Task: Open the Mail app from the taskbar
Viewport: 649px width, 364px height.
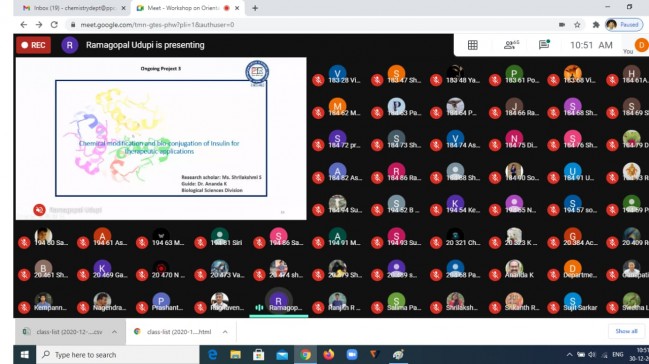Action: (282, 354)
